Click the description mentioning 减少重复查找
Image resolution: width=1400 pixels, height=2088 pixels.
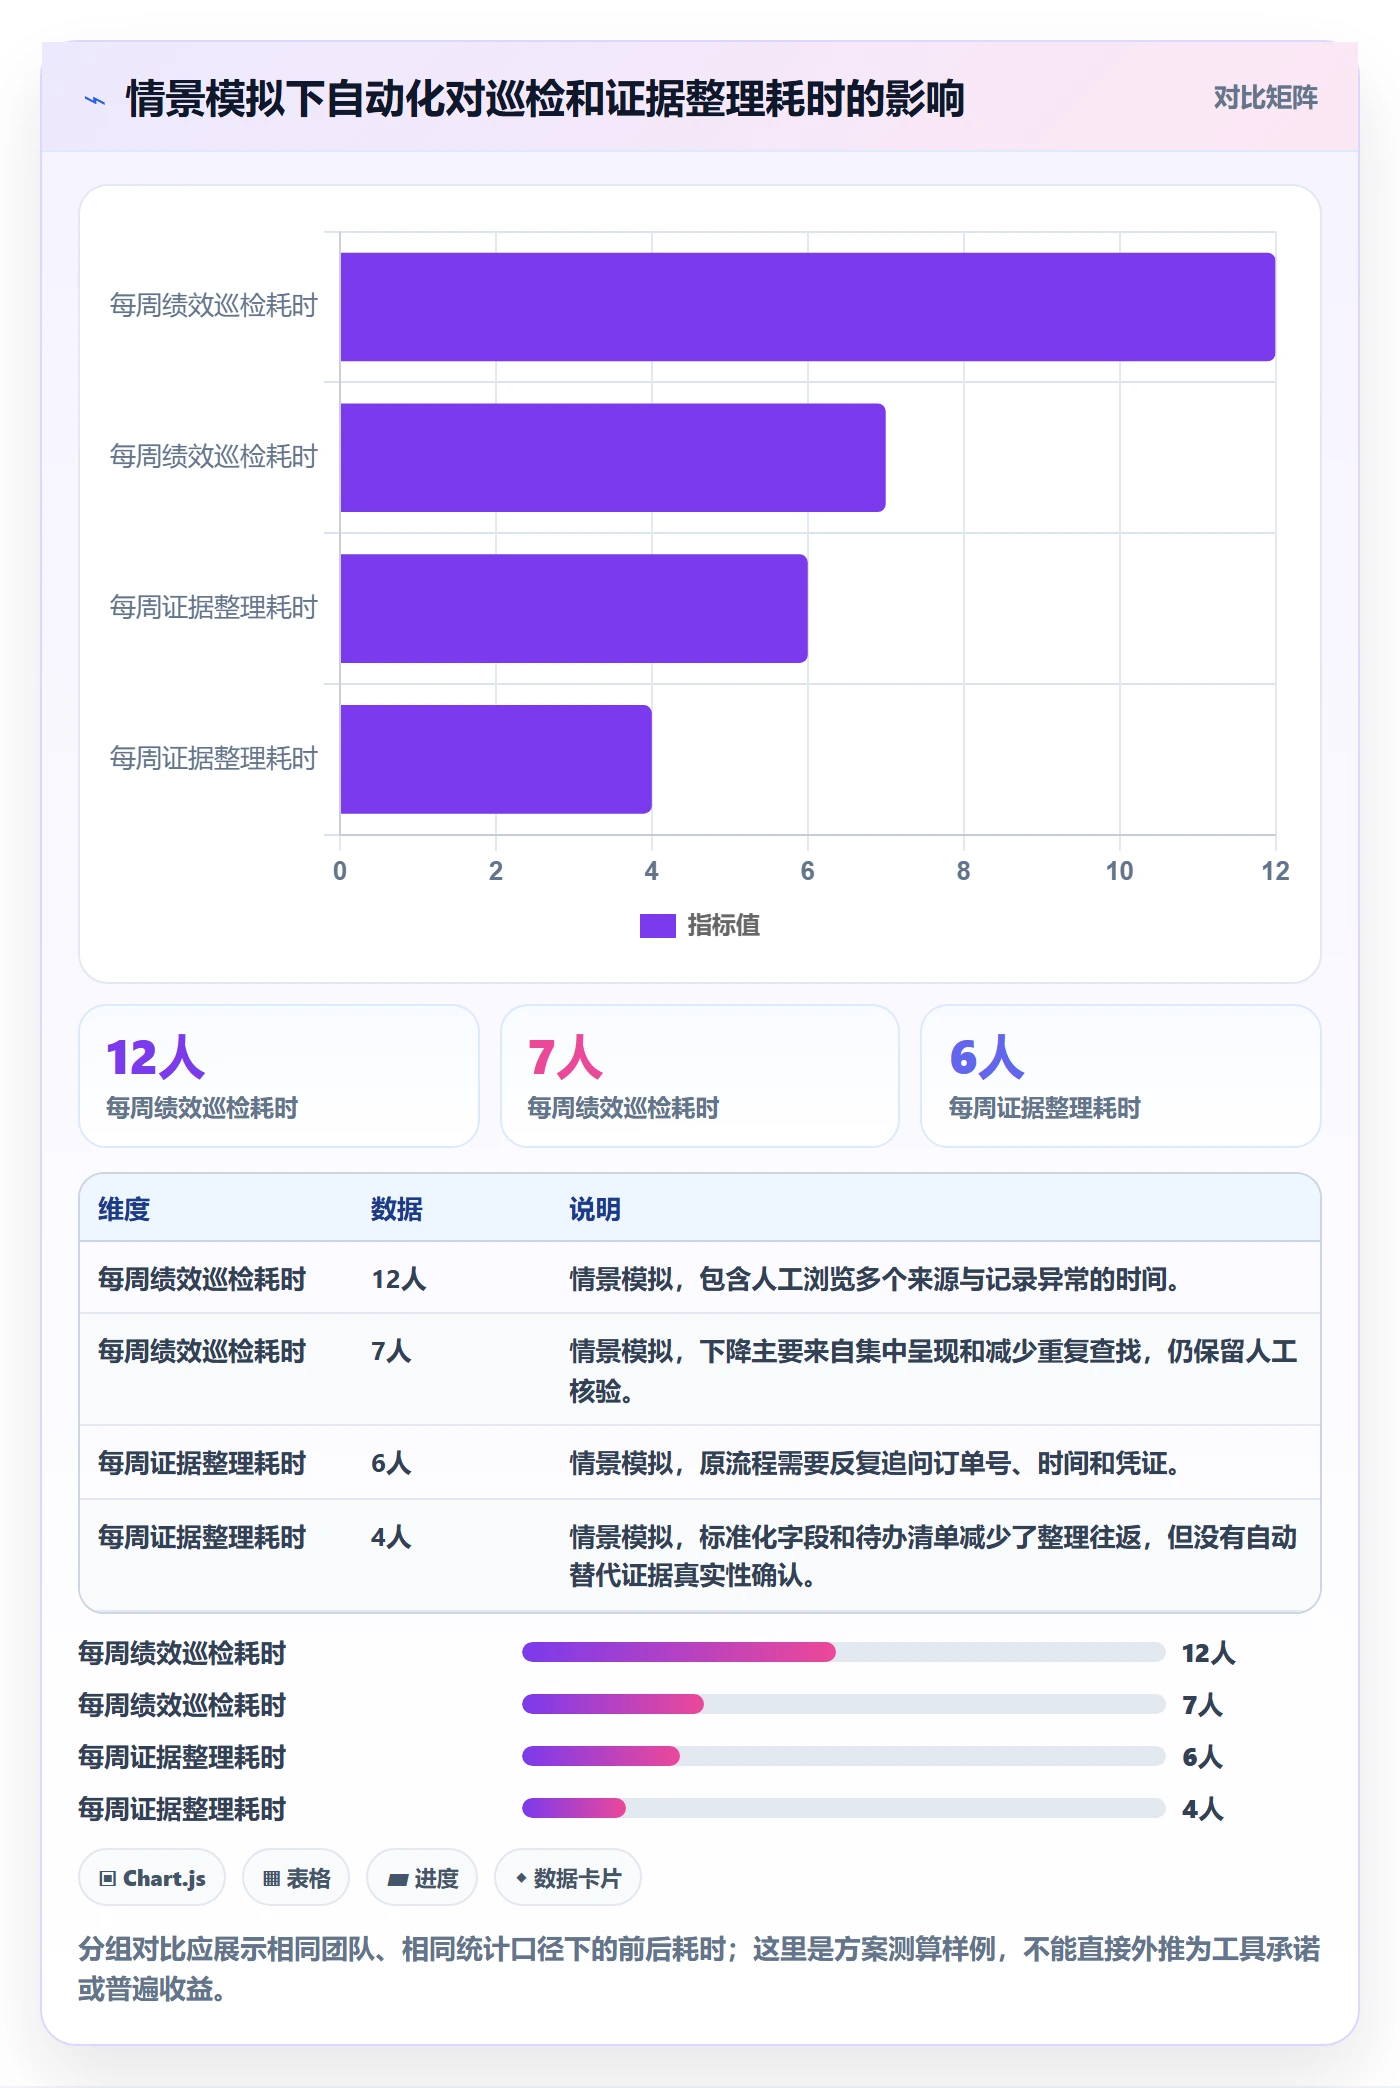coord(934,1370)
